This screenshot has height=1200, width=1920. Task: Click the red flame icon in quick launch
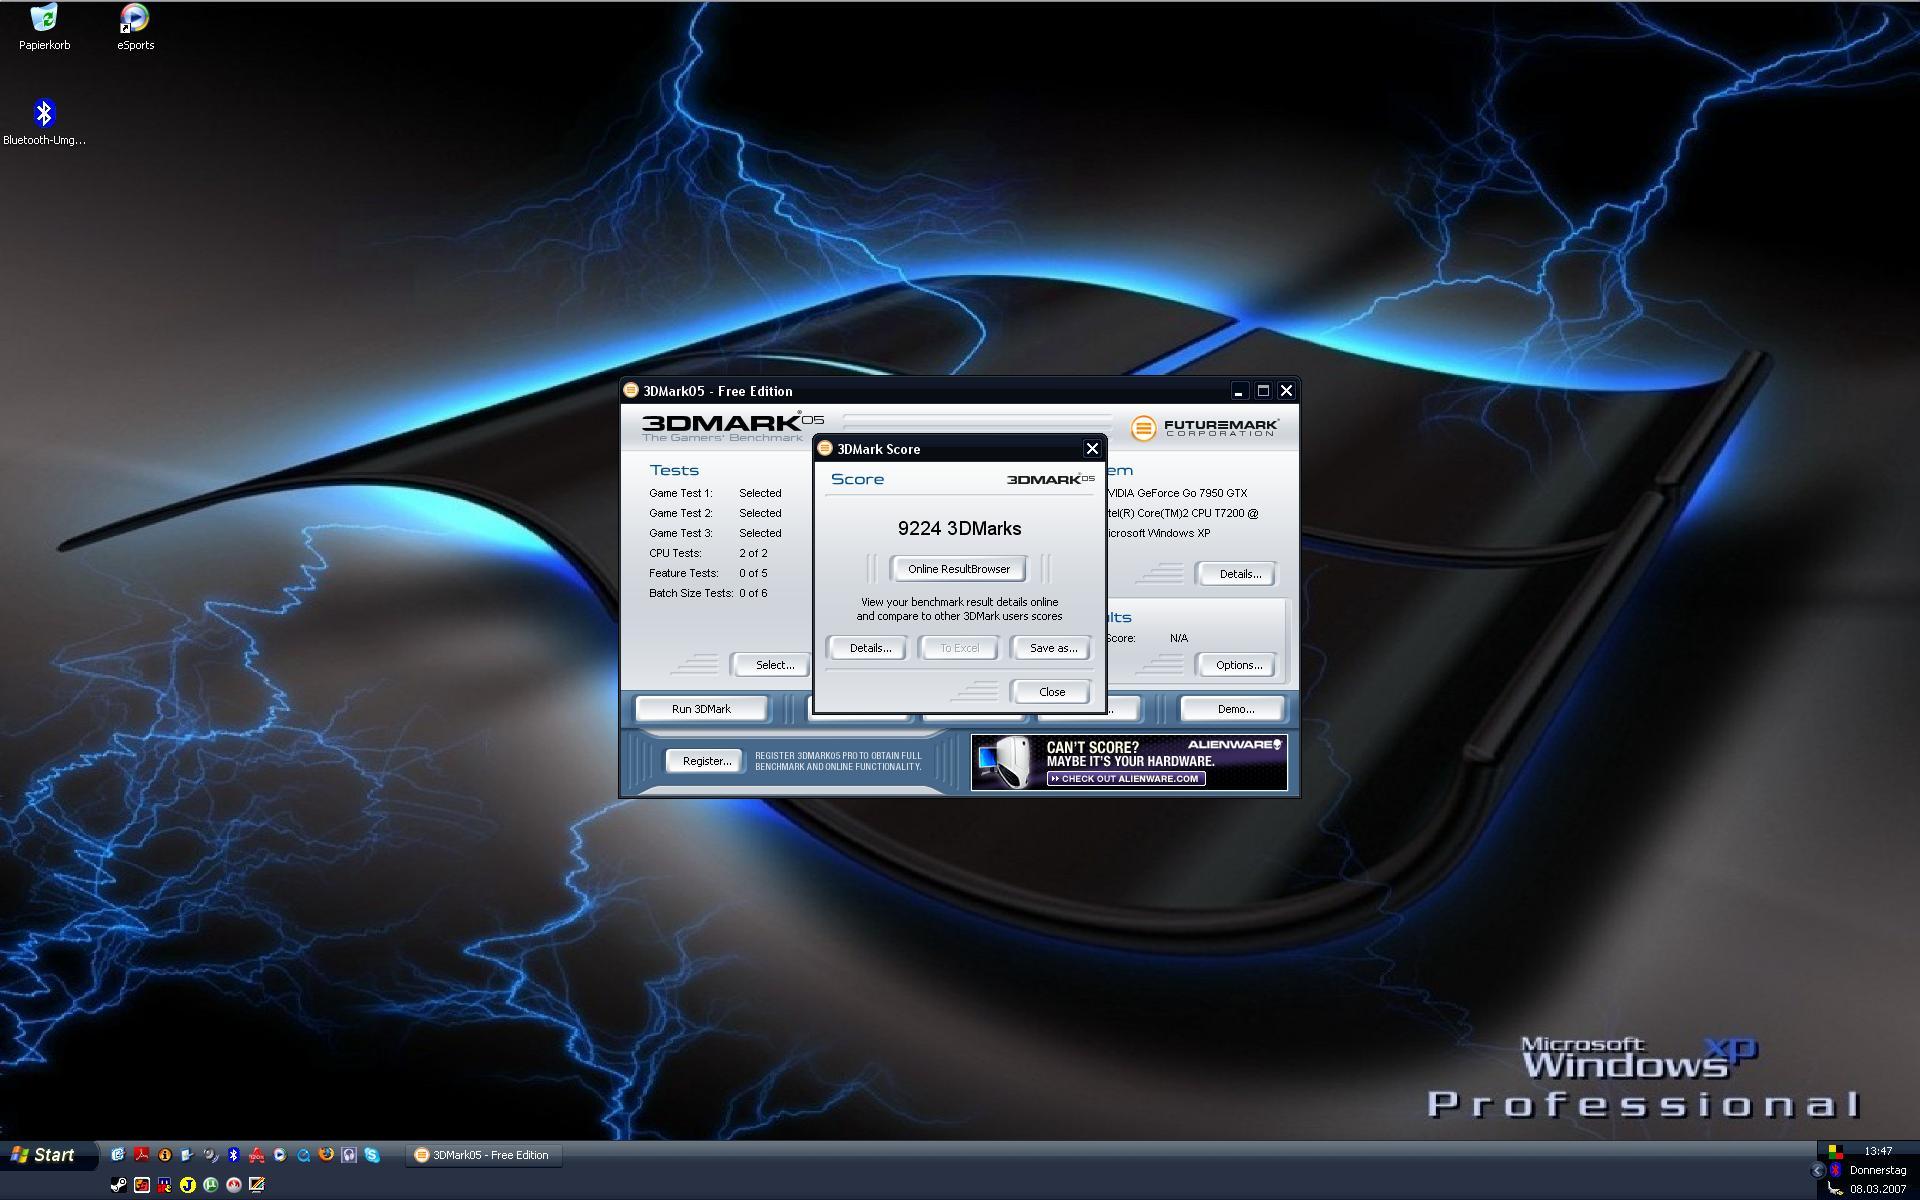coord(234,1185)
